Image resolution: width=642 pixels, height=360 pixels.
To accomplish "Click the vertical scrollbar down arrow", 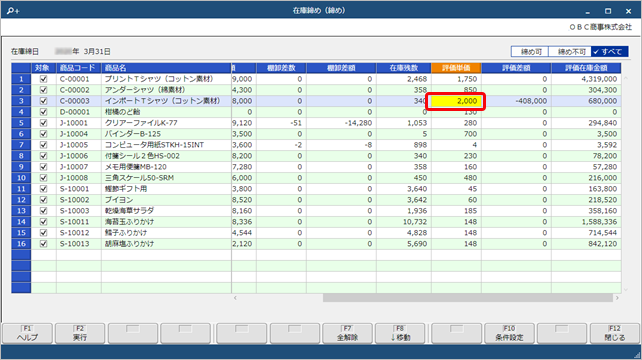I will [625, 290].
